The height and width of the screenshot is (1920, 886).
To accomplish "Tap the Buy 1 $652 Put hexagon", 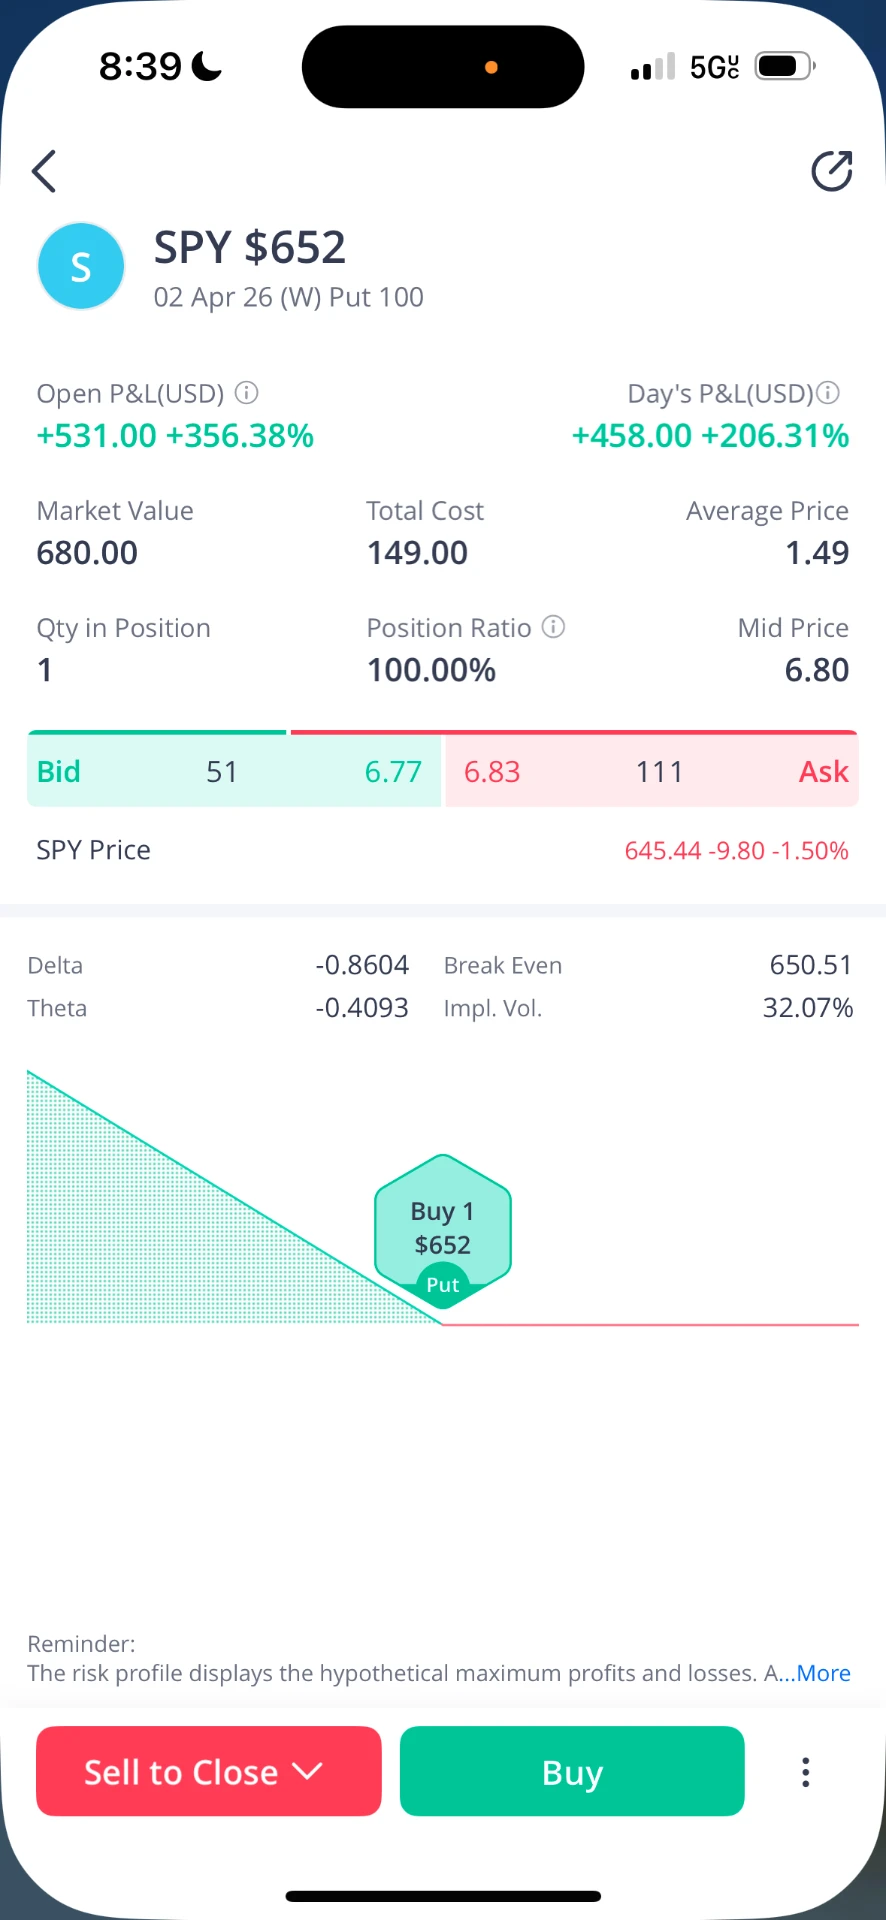I will point(443,1231).
